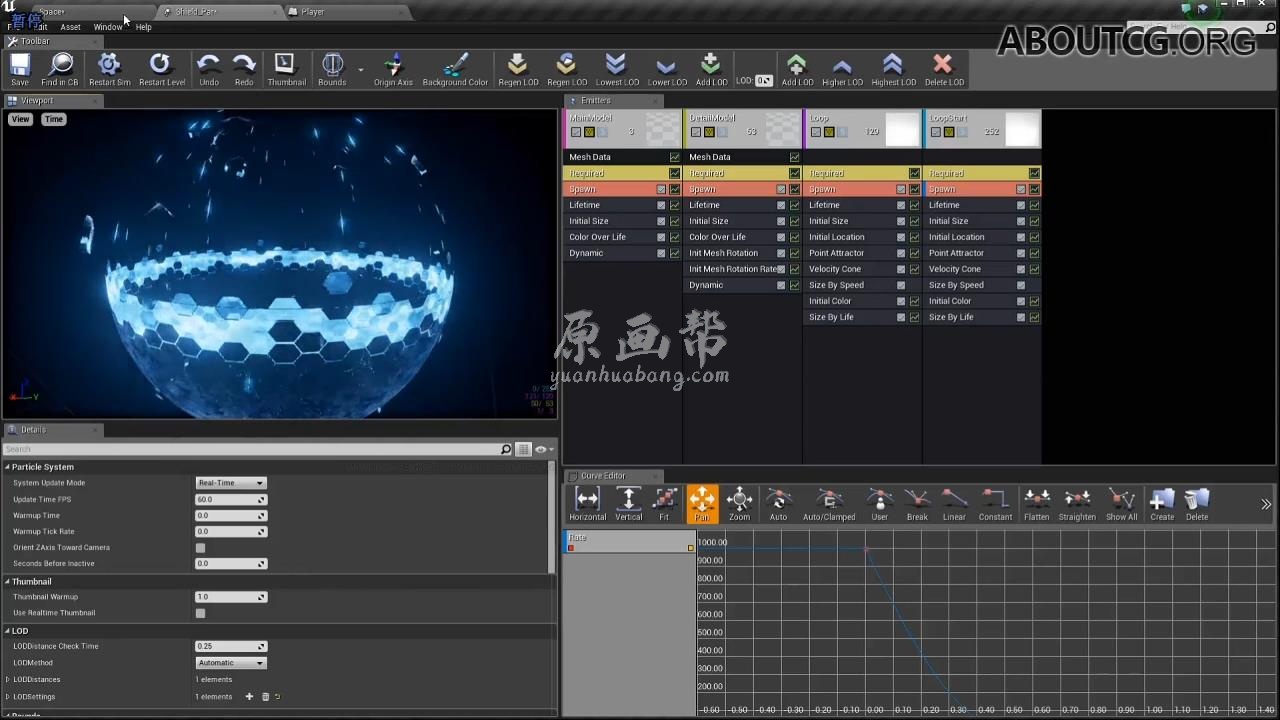Click the Curve Editor Delete trash icon
The height and width of the screenshot is (720, 1280).
coord(1197,504)
